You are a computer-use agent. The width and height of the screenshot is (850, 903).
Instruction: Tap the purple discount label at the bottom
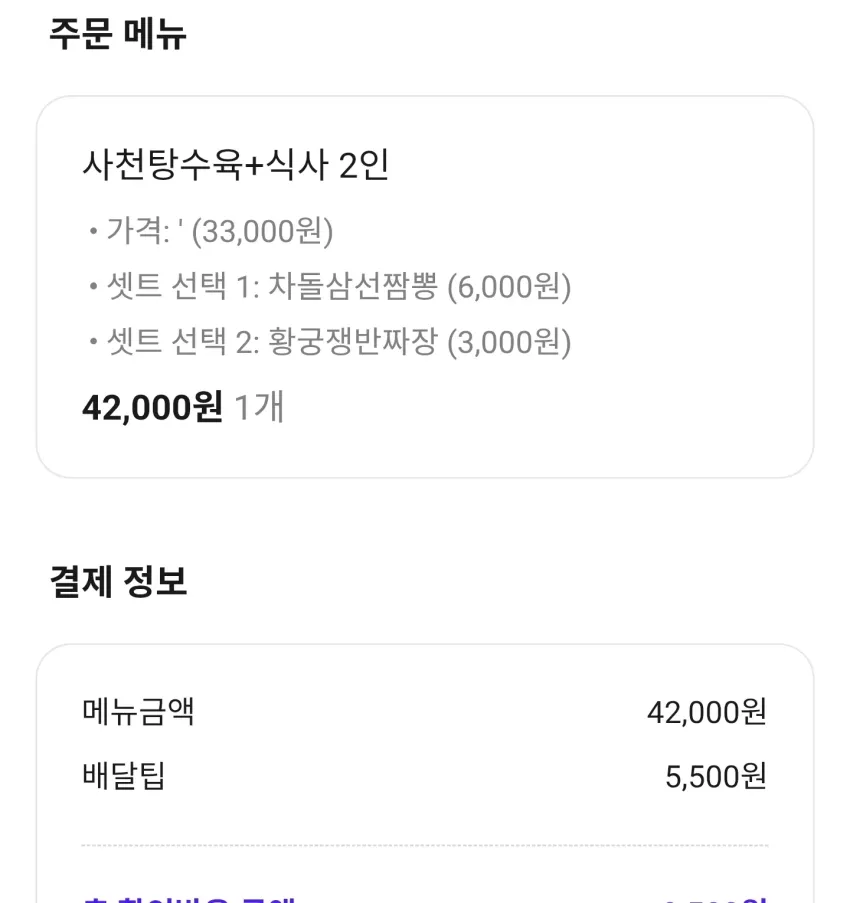click(x=189, y=898)
